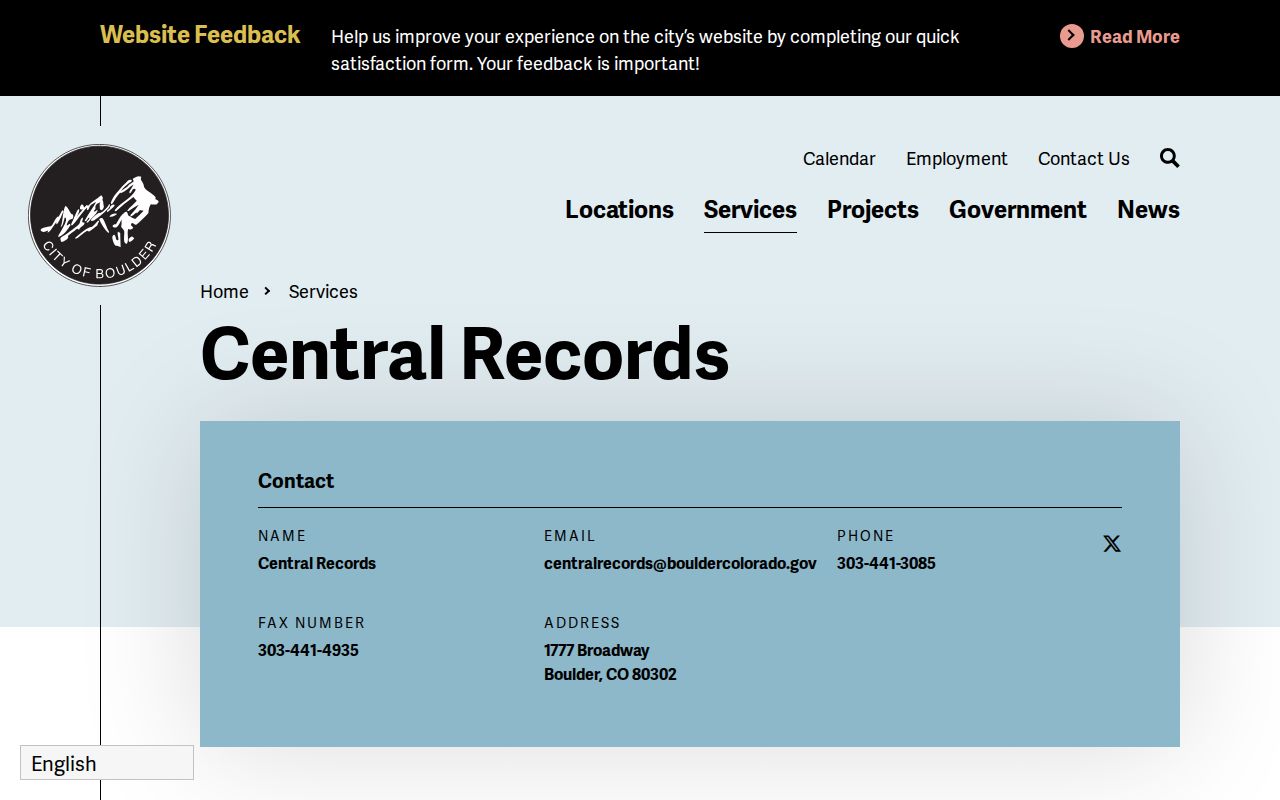The width and height of the screenshot is (1280, 800).
Task: Open the English language selector
Action: point(107,763)
